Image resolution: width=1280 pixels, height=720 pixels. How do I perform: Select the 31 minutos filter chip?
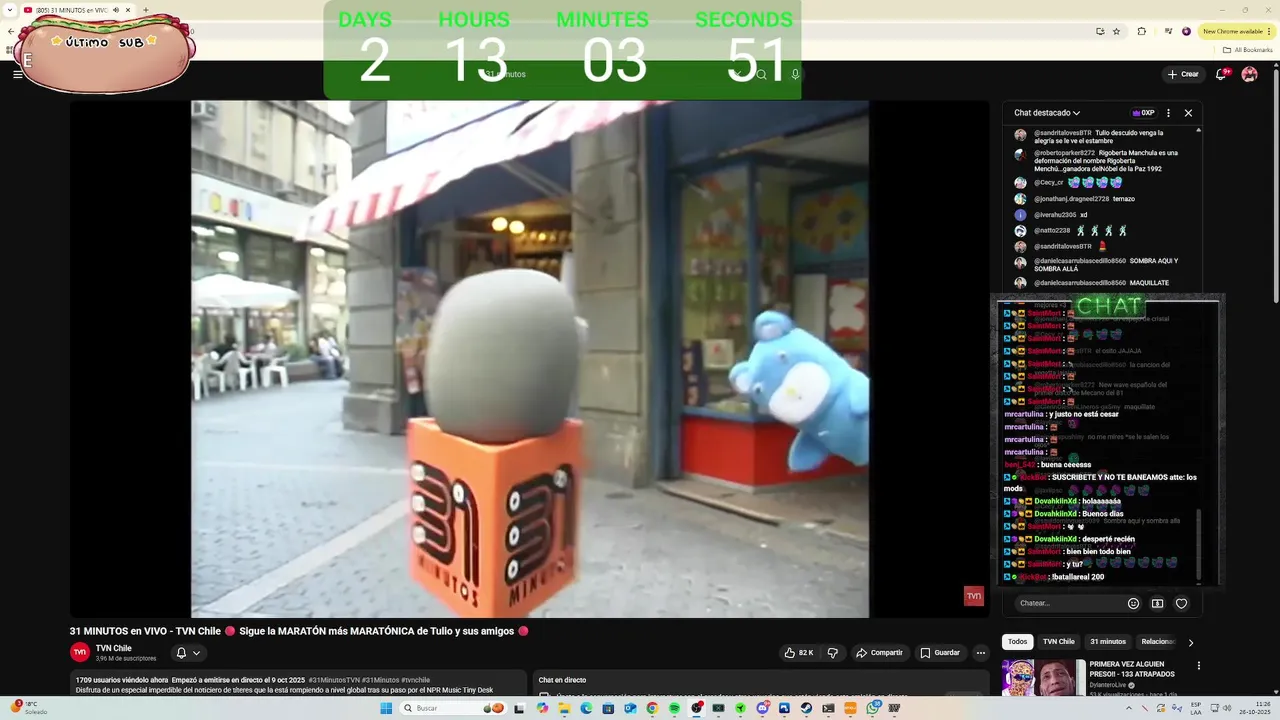point(1108,642)
